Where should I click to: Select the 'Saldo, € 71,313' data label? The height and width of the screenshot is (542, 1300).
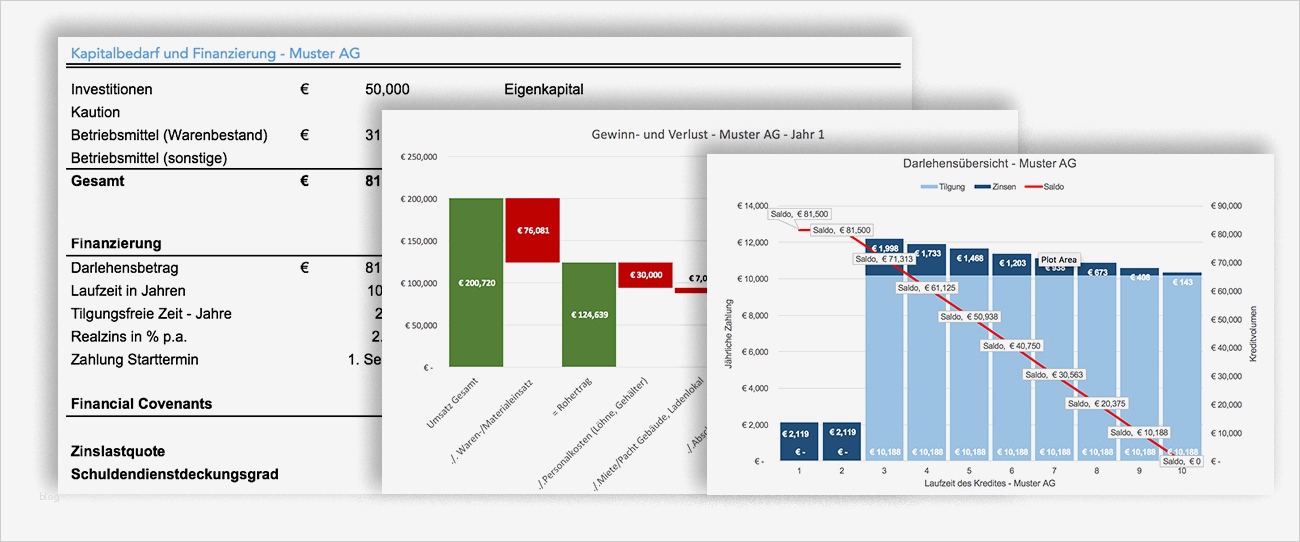(x=884, y=259)
